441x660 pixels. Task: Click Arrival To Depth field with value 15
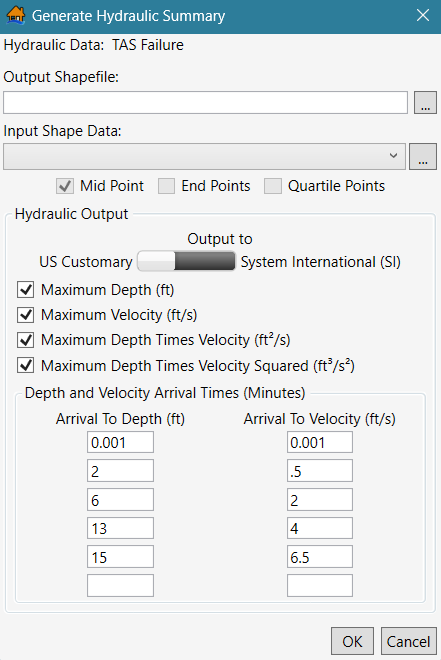pos(120,557)
